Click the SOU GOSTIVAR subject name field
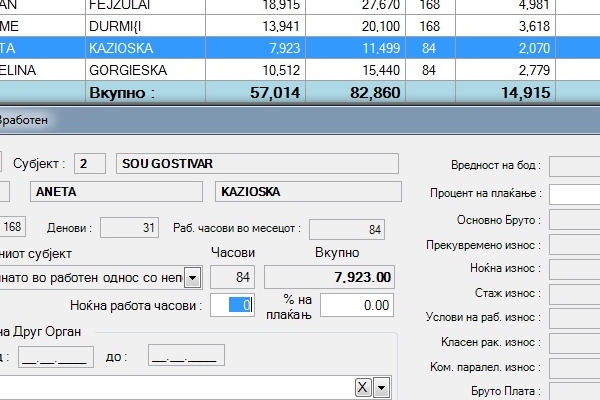This screenshot has height=400, width=600. tap(257, 162)
